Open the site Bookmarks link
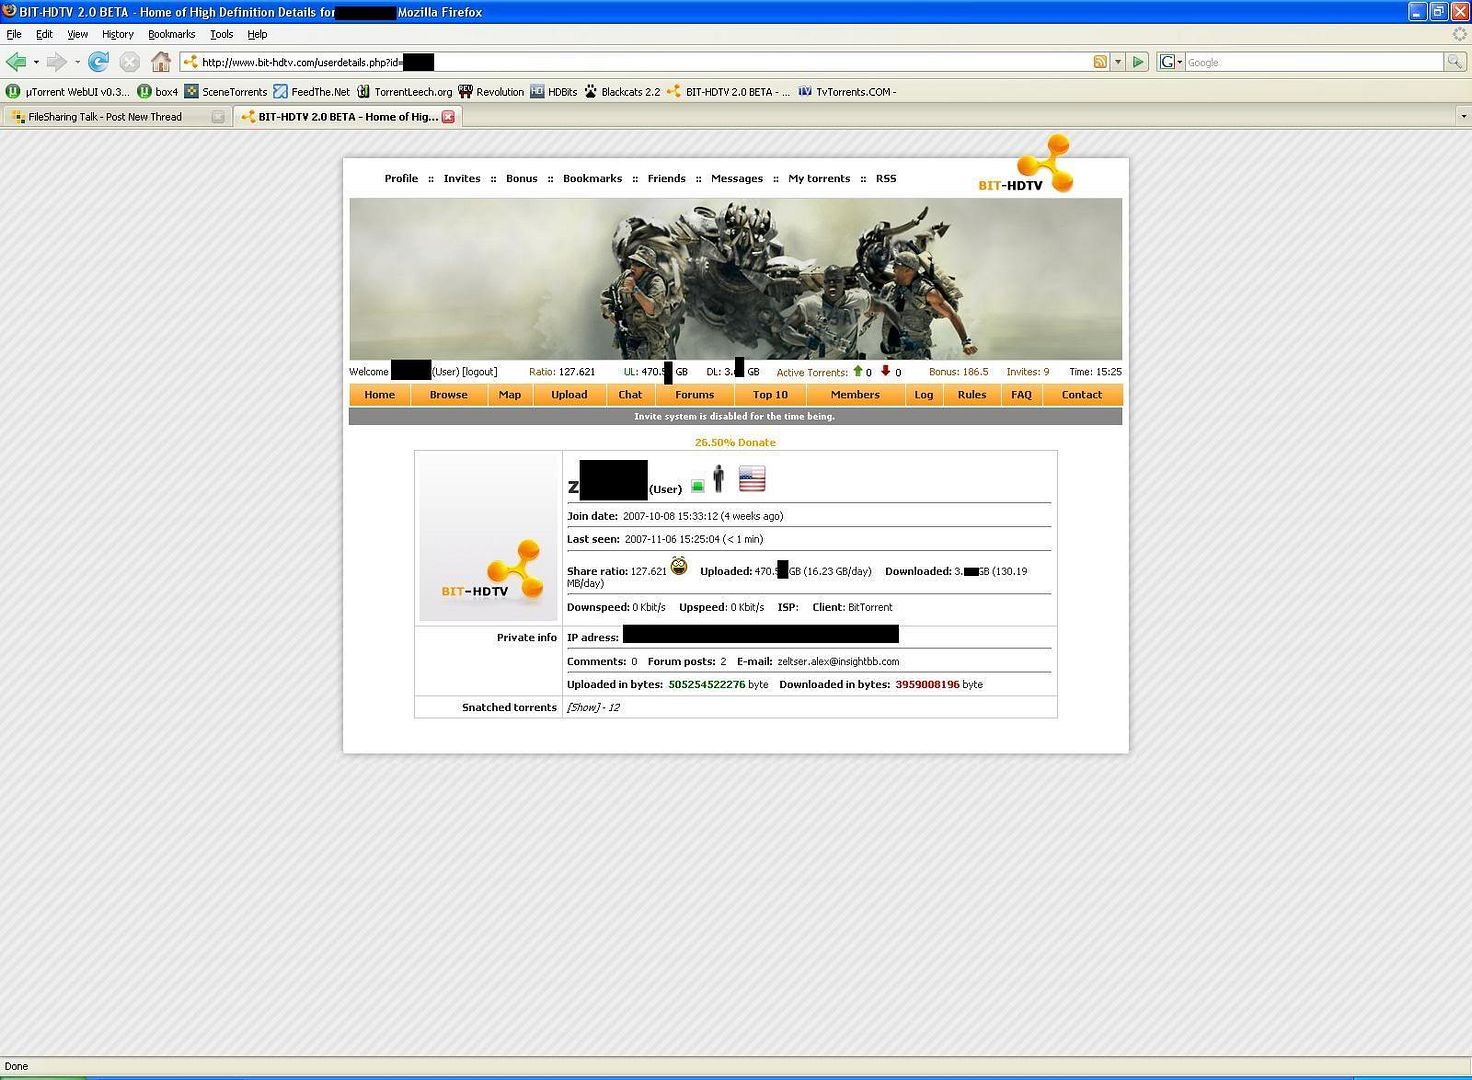 592,179
